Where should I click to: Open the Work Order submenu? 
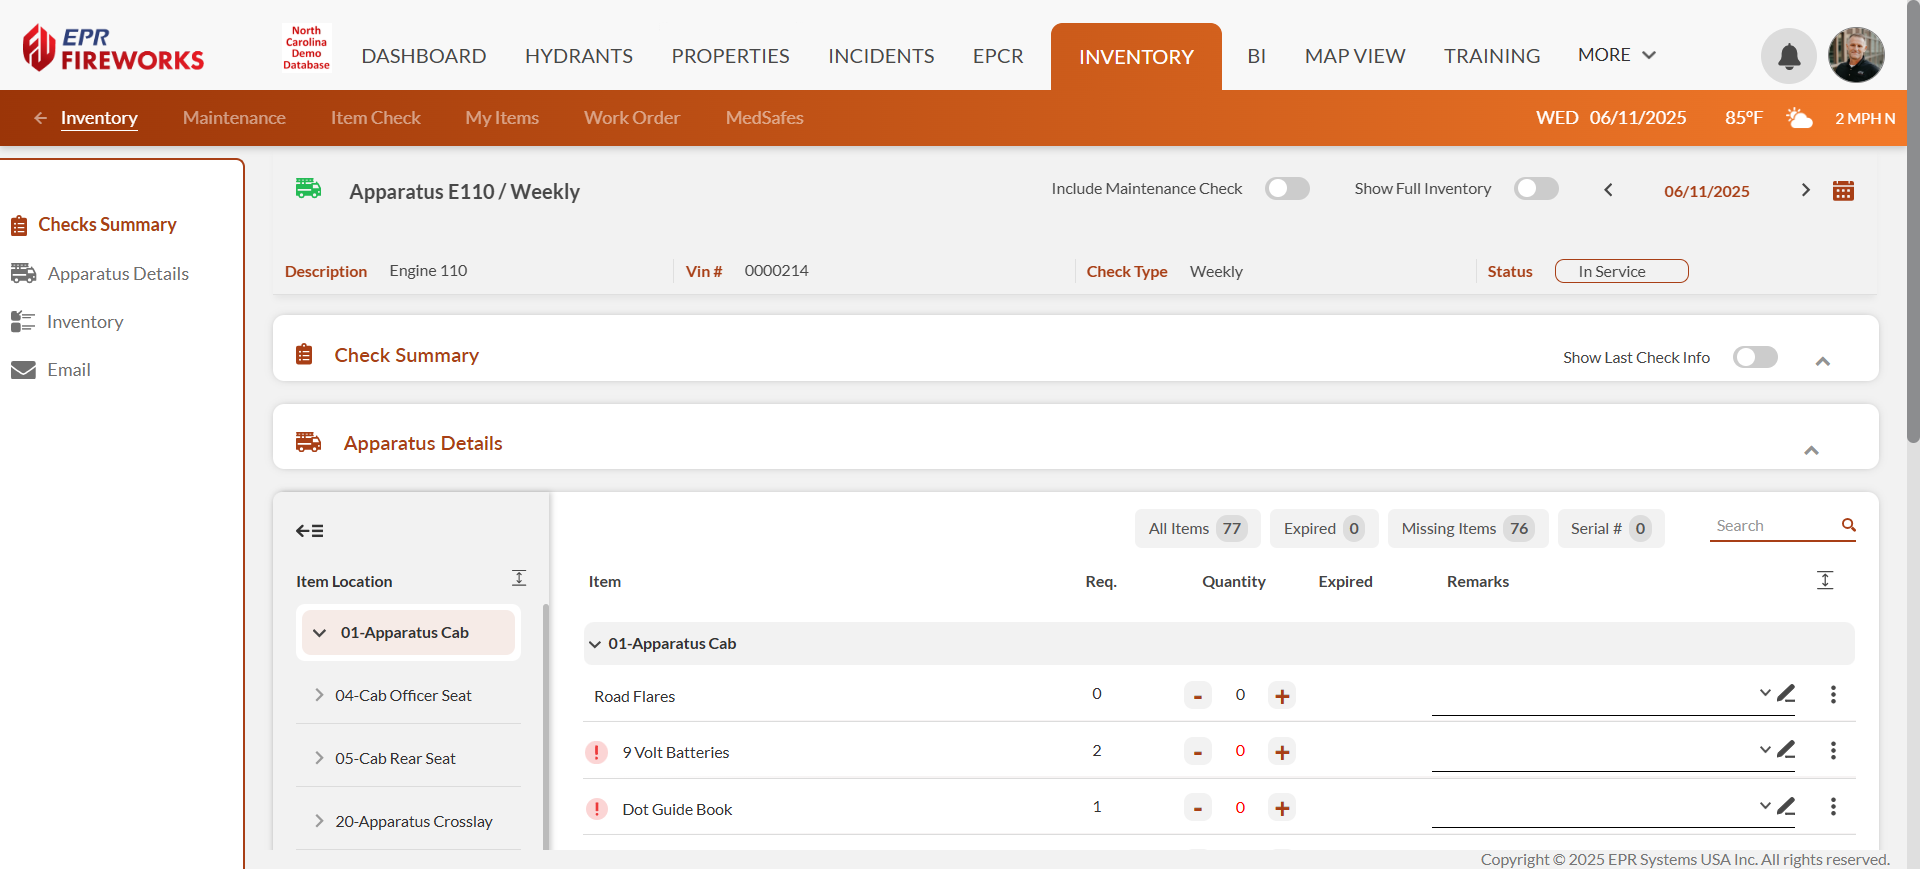[x=631, y=118]
